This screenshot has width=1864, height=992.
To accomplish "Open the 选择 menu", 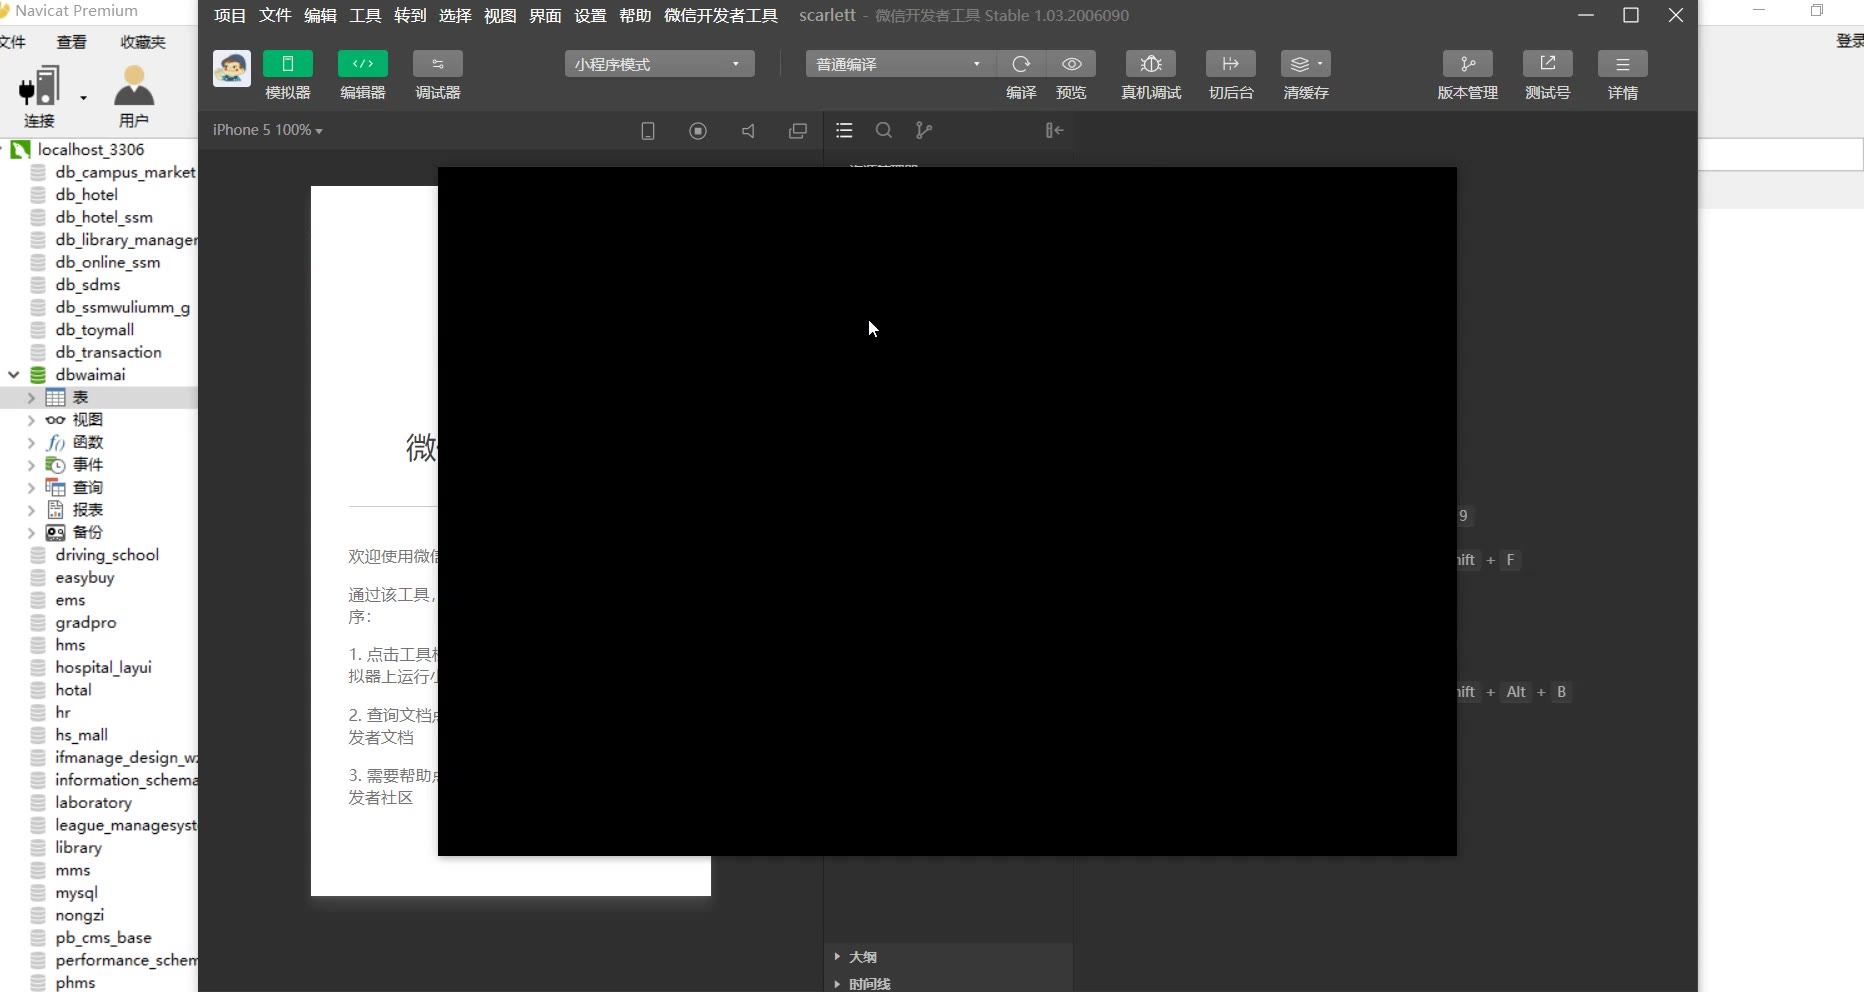I will [x=455, y=15].
